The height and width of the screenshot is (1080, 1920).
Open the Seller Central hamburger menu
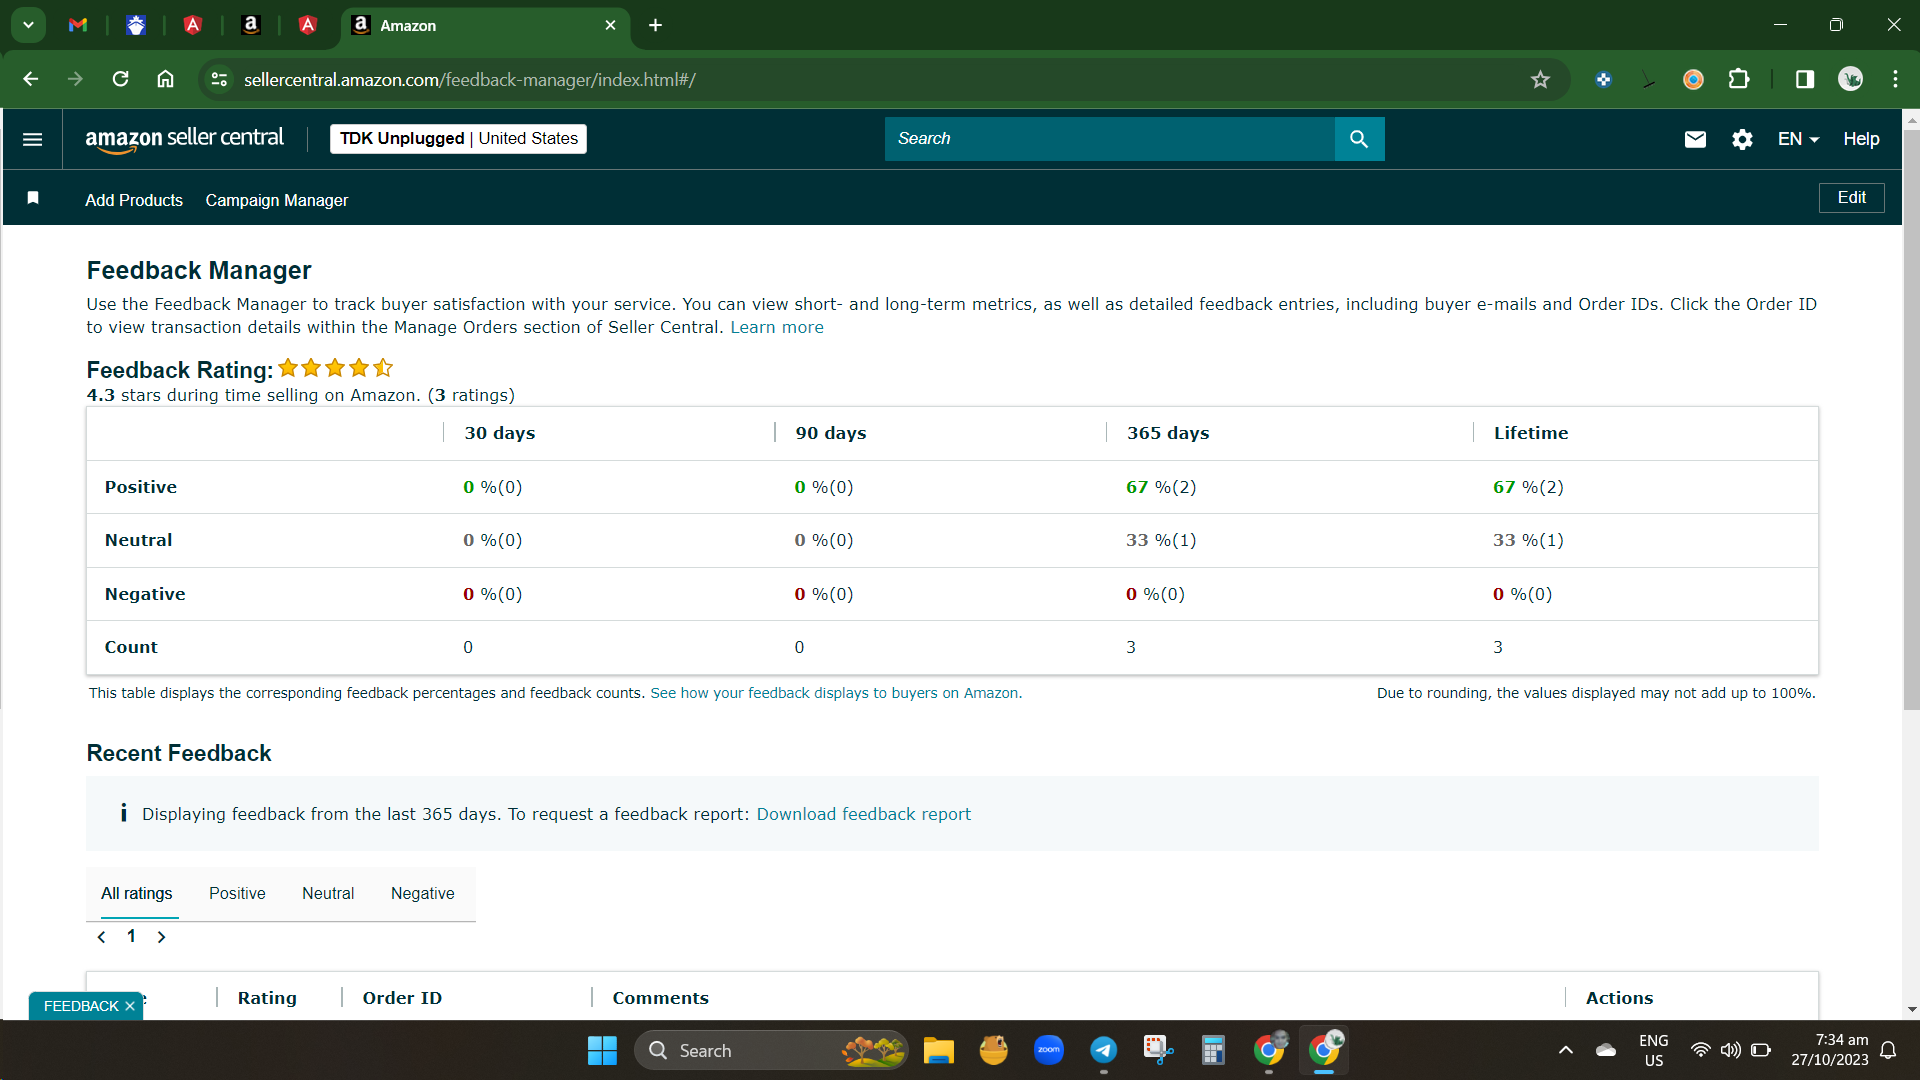(x=32, y=139)
